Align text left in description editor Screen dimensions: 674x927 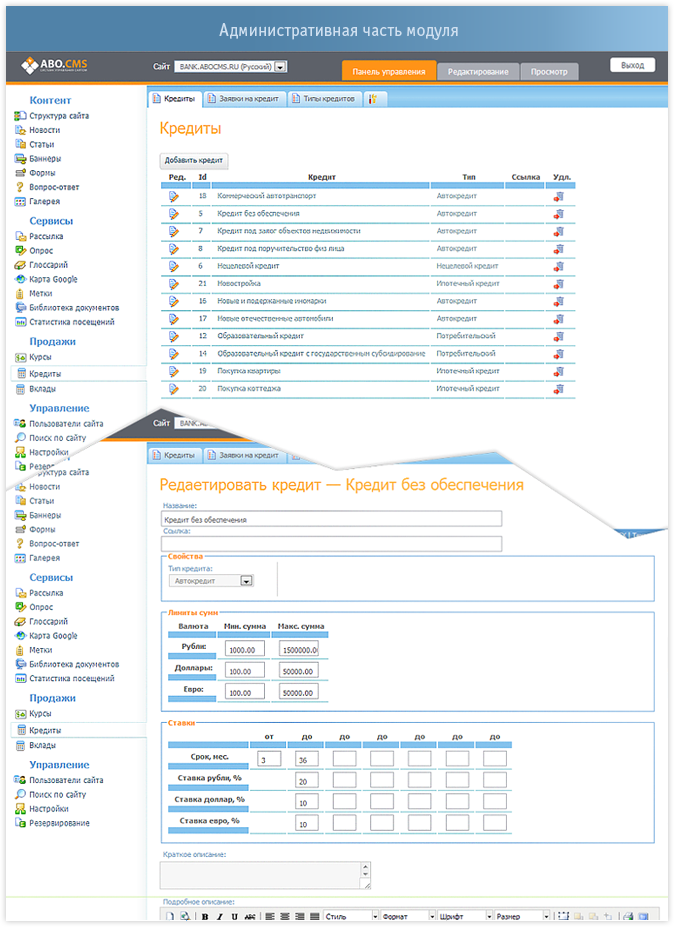tap(270, 916)
